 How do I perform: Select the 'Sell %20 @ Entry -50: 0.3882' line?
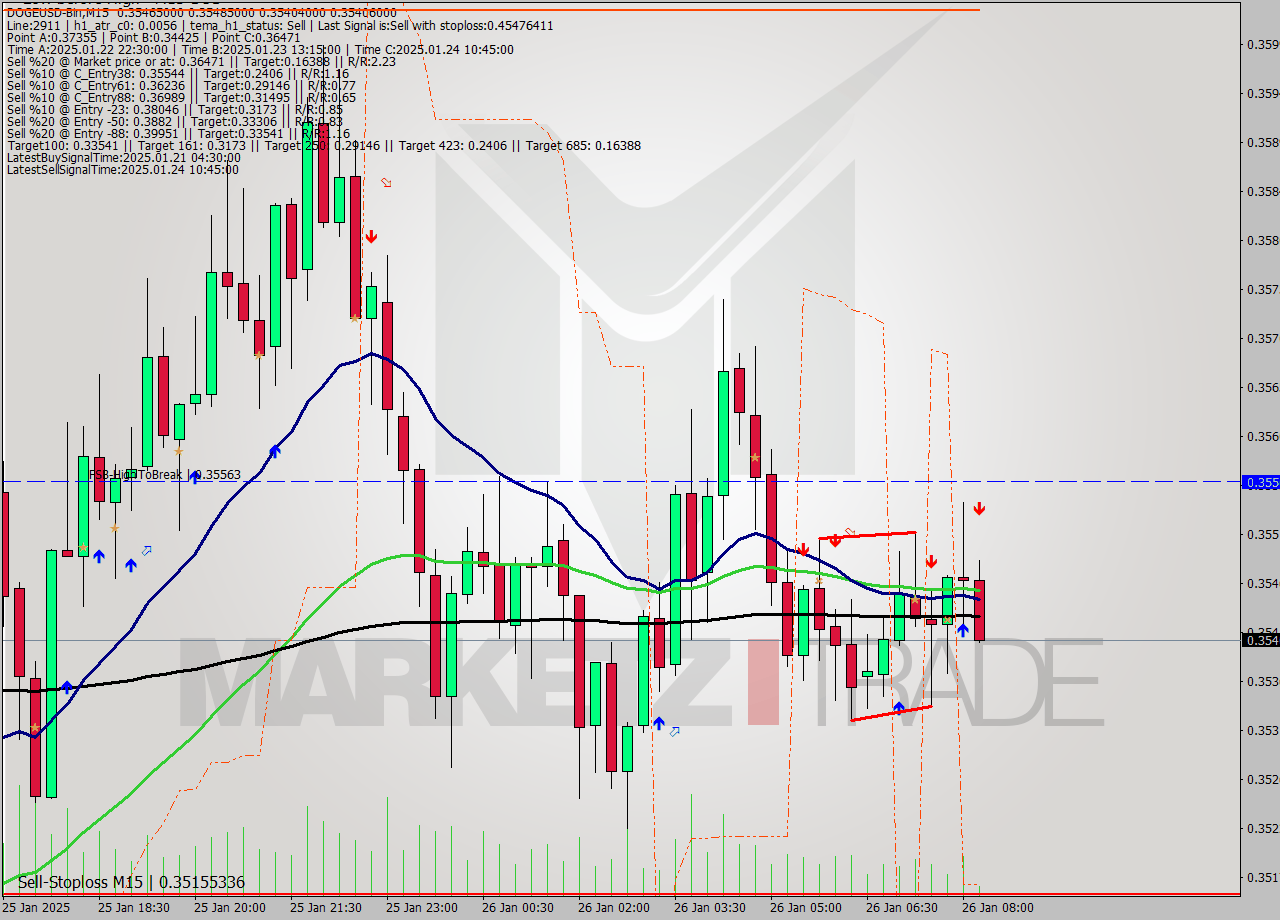click(175, 121)
